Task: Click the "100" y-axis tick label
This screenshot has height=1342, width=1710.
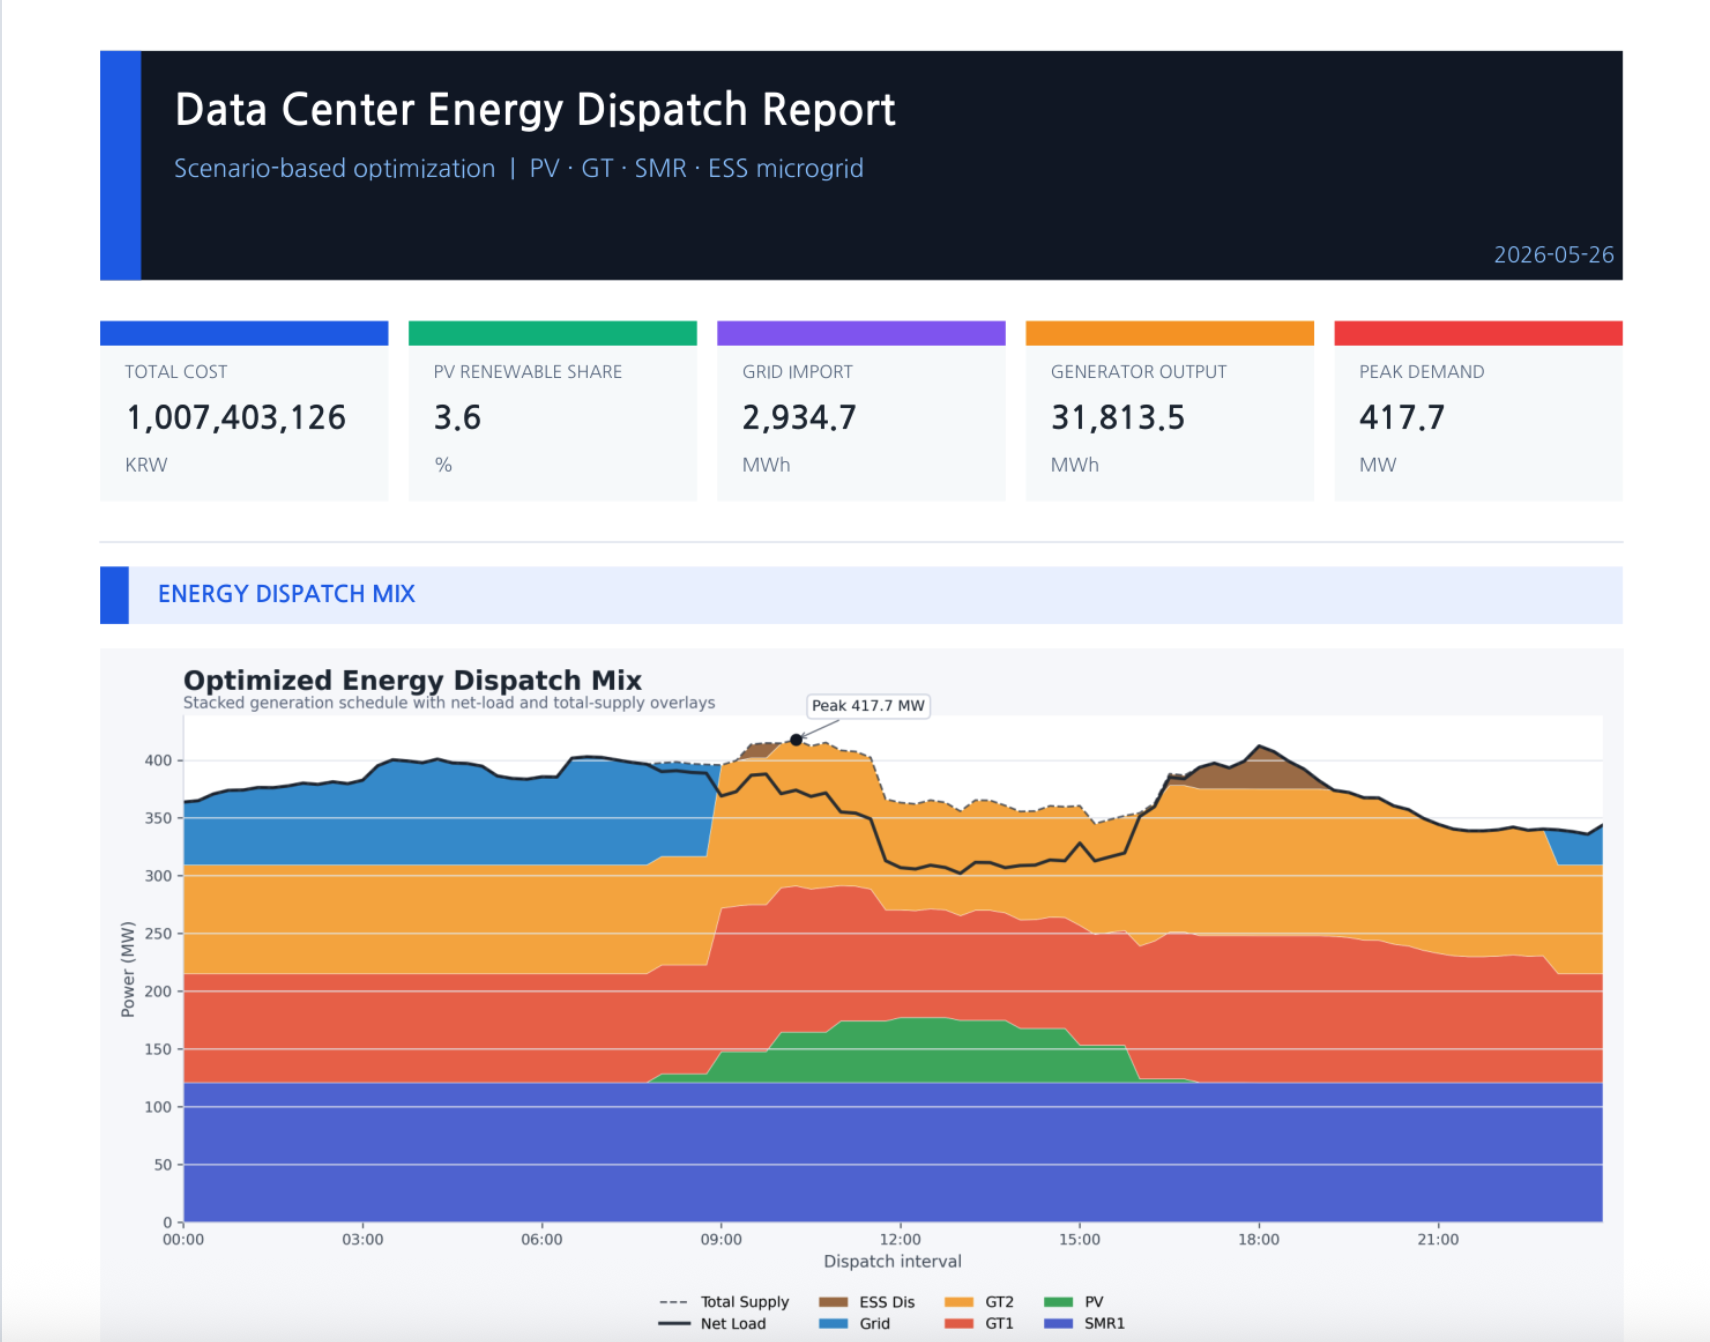Action: [158, 1107]
